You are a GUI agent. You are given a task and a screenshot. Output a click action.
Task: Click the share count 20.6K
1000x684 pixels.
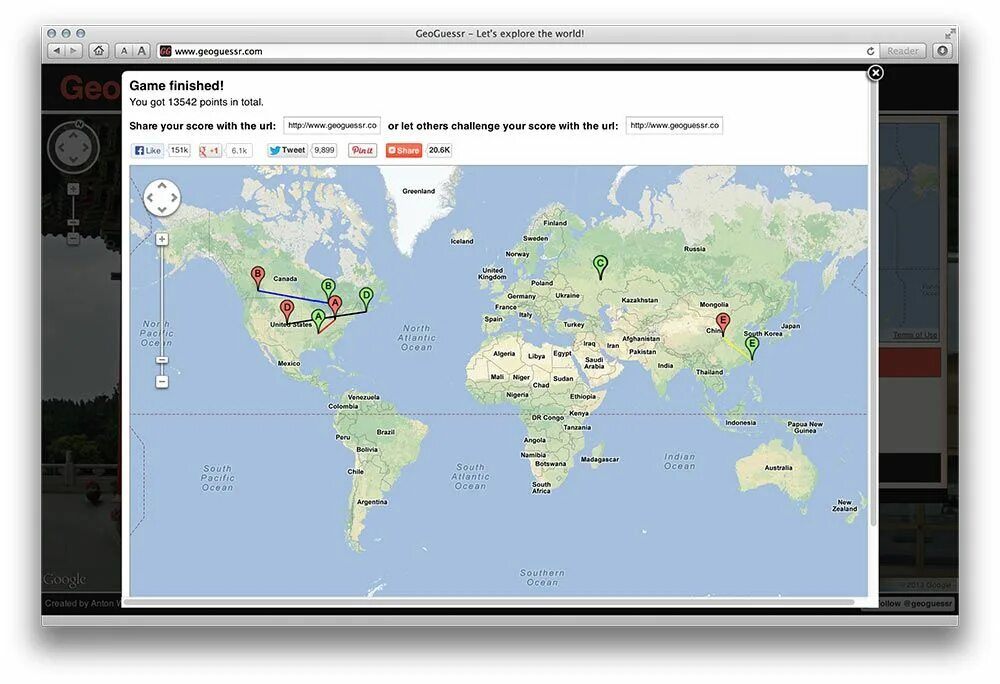[439, 150]
